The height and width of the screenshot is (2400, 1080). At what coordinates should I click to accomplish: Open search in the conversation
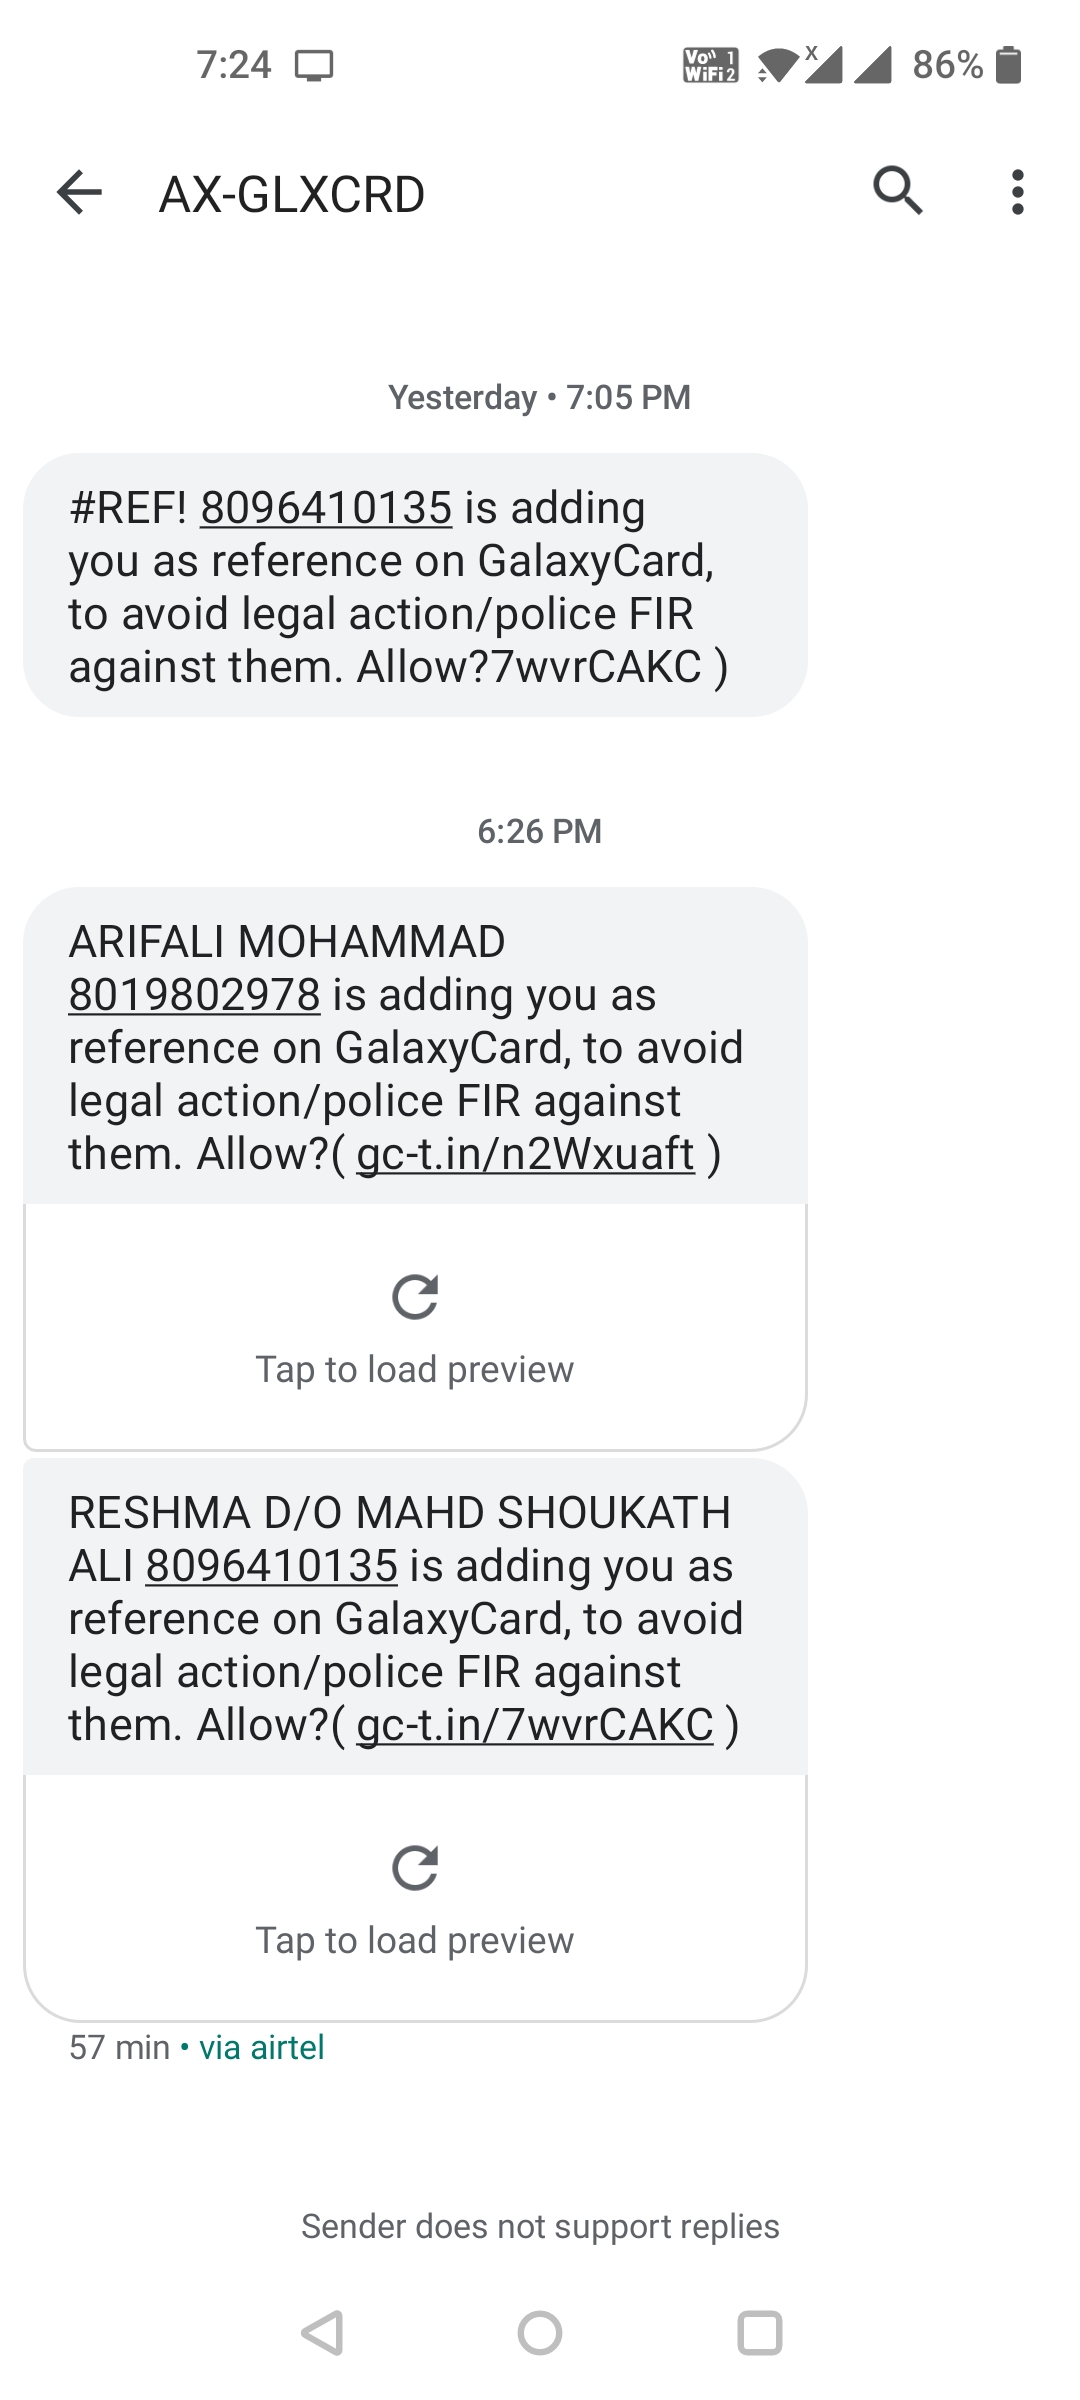pos(897,191)
